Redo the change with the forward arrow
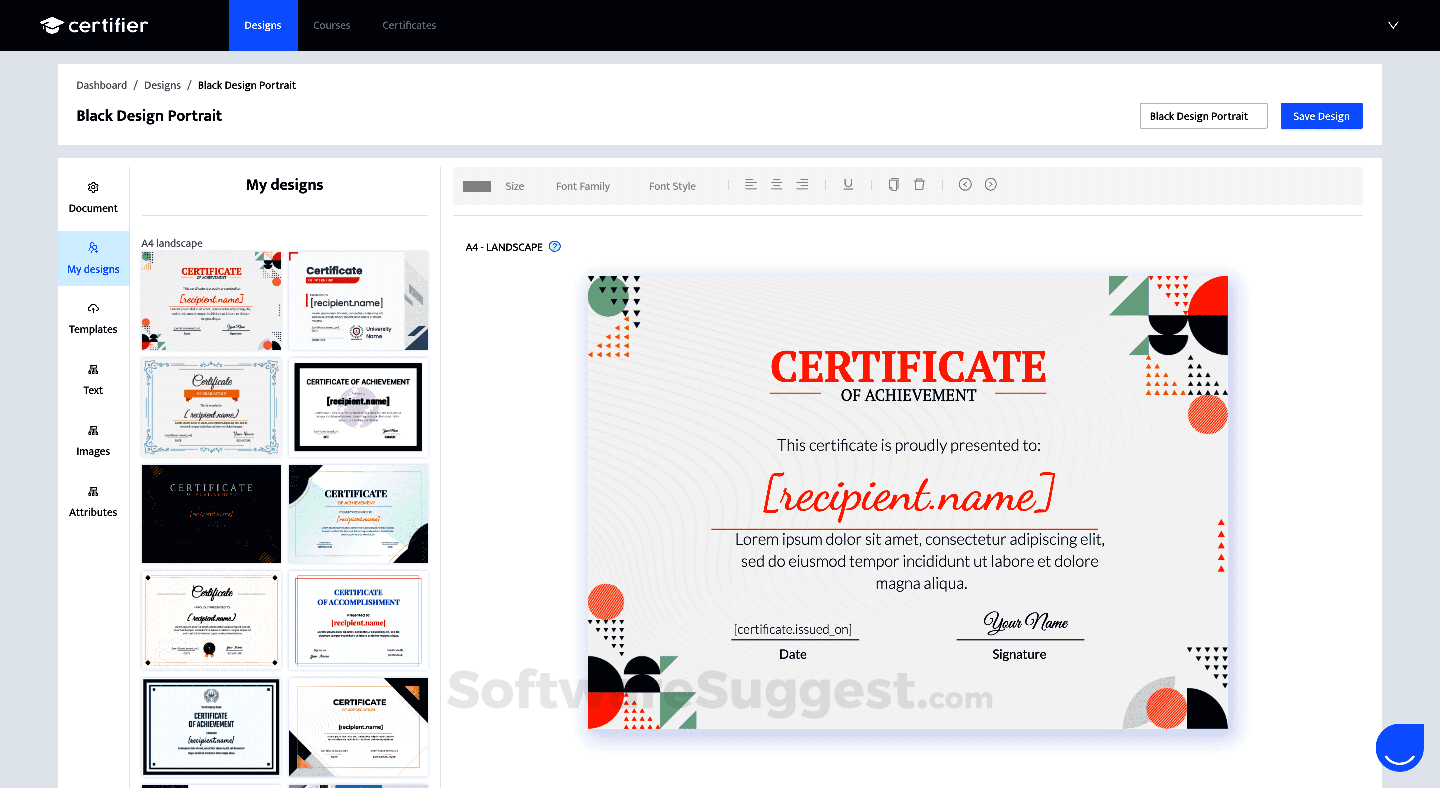Viewport: 1440px width, 788px height. [991, 184]
